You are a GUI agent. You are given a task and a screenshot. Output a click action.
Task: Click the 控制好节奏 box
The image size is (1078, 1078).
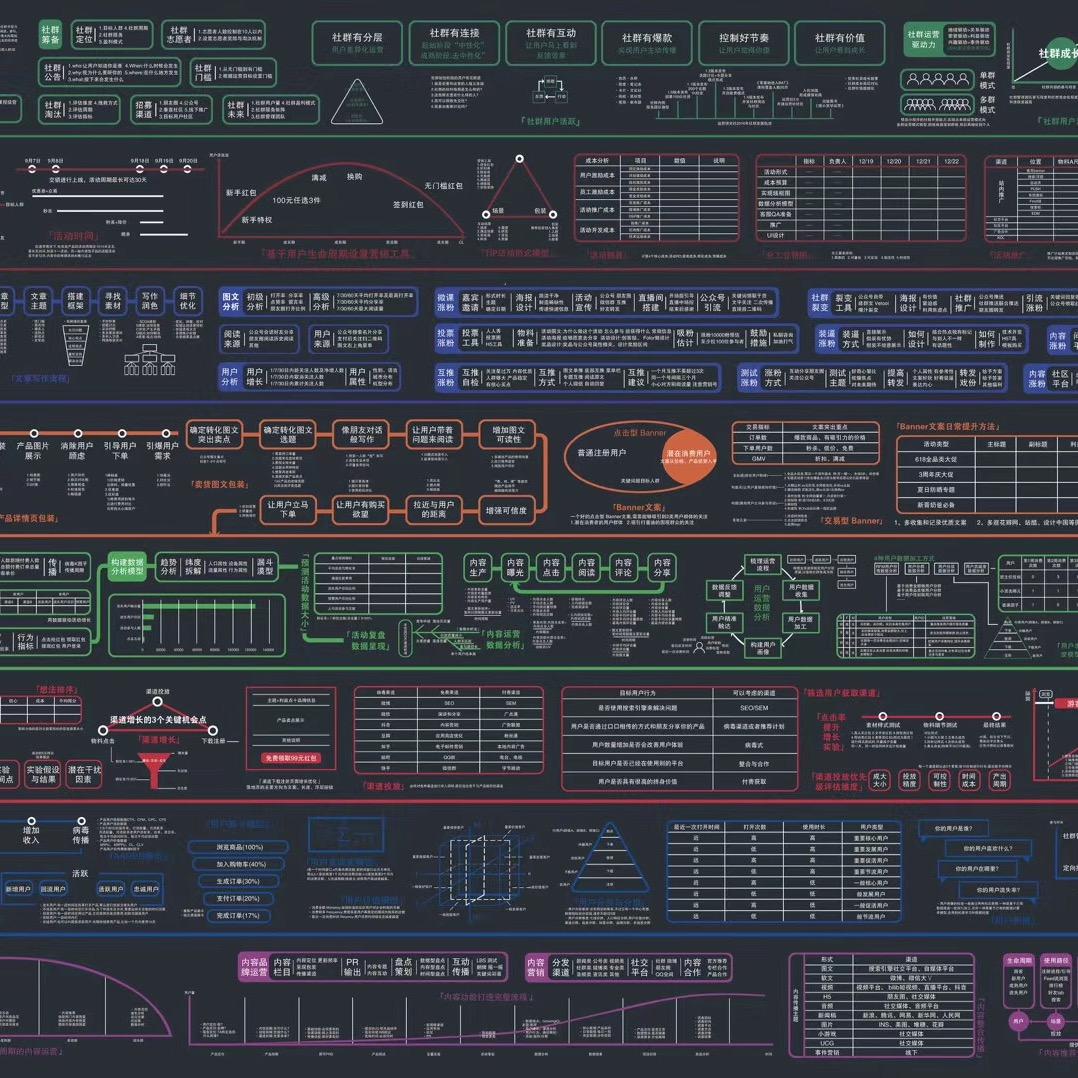click(742, 42)
